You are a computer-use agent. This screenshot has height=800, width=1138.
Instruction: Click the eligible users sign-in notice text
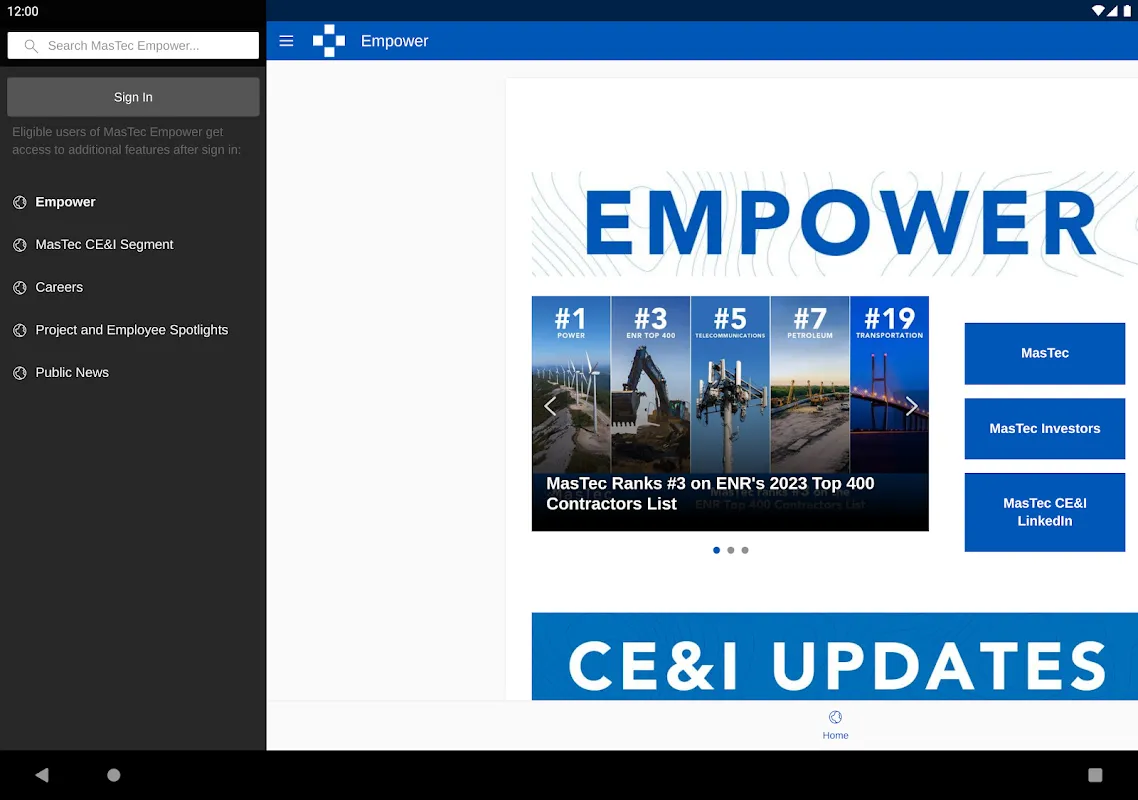[x=126, y=141]
